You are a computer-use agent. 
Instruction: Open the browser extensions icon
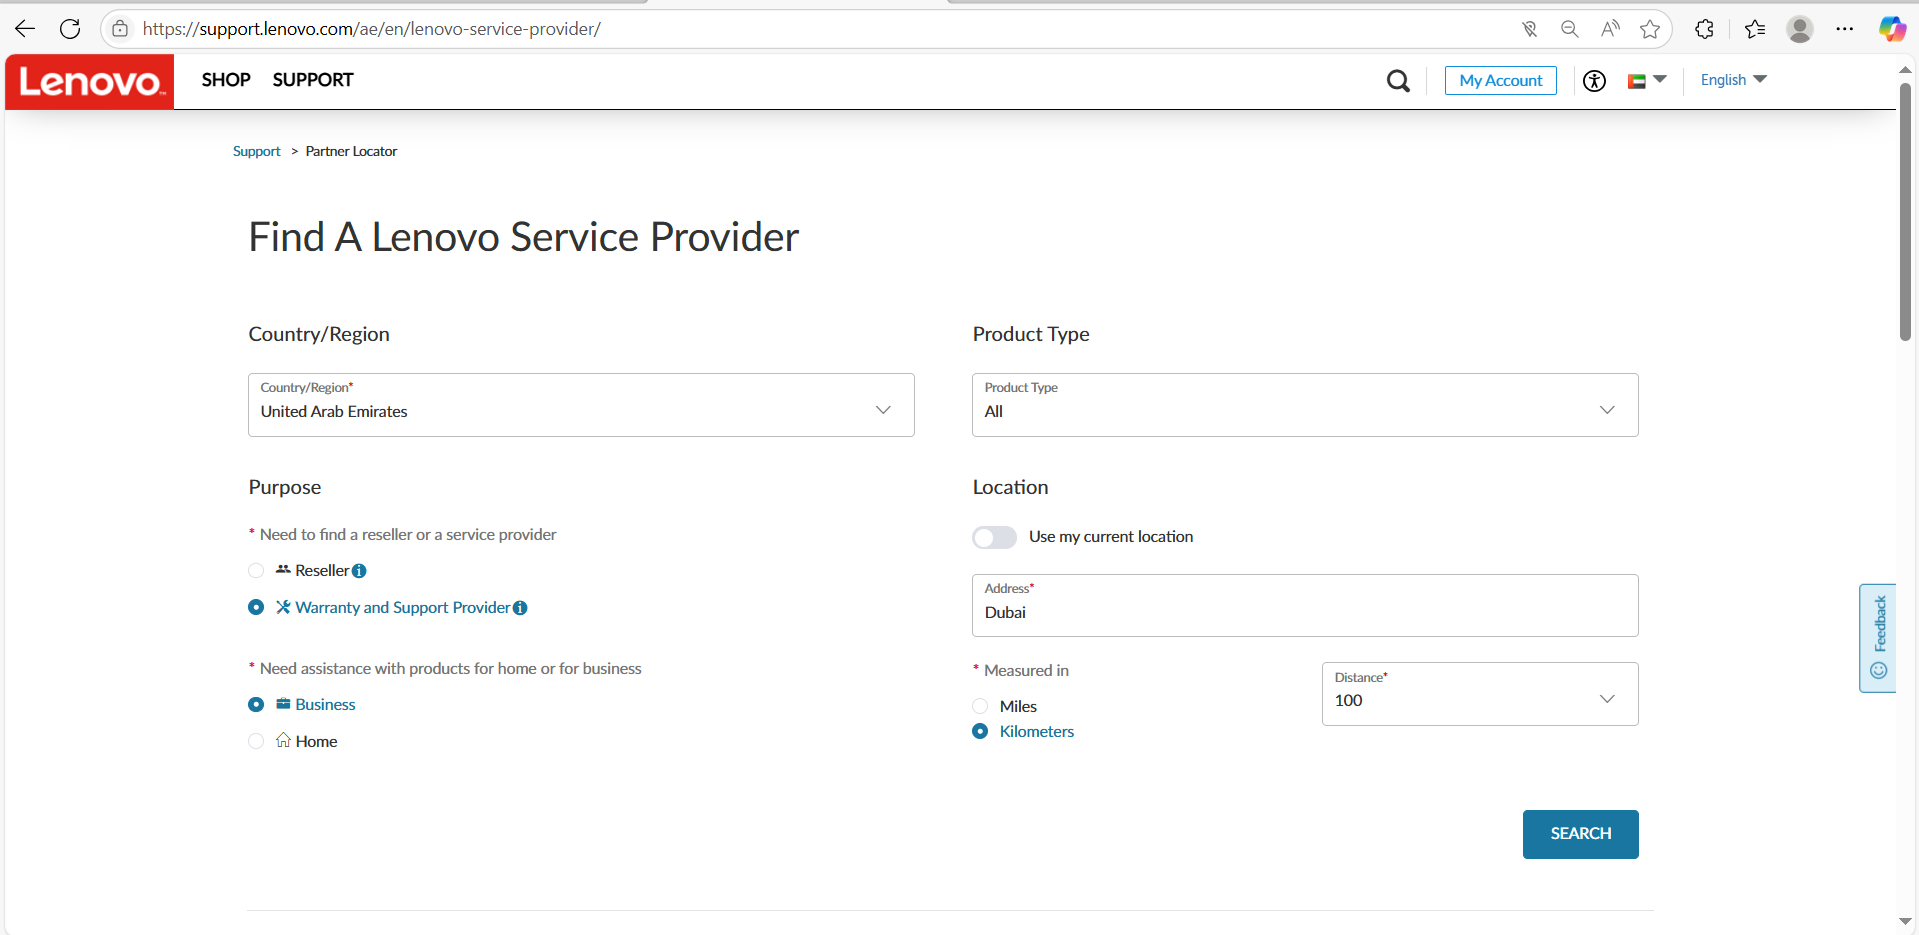point(1705,29)
